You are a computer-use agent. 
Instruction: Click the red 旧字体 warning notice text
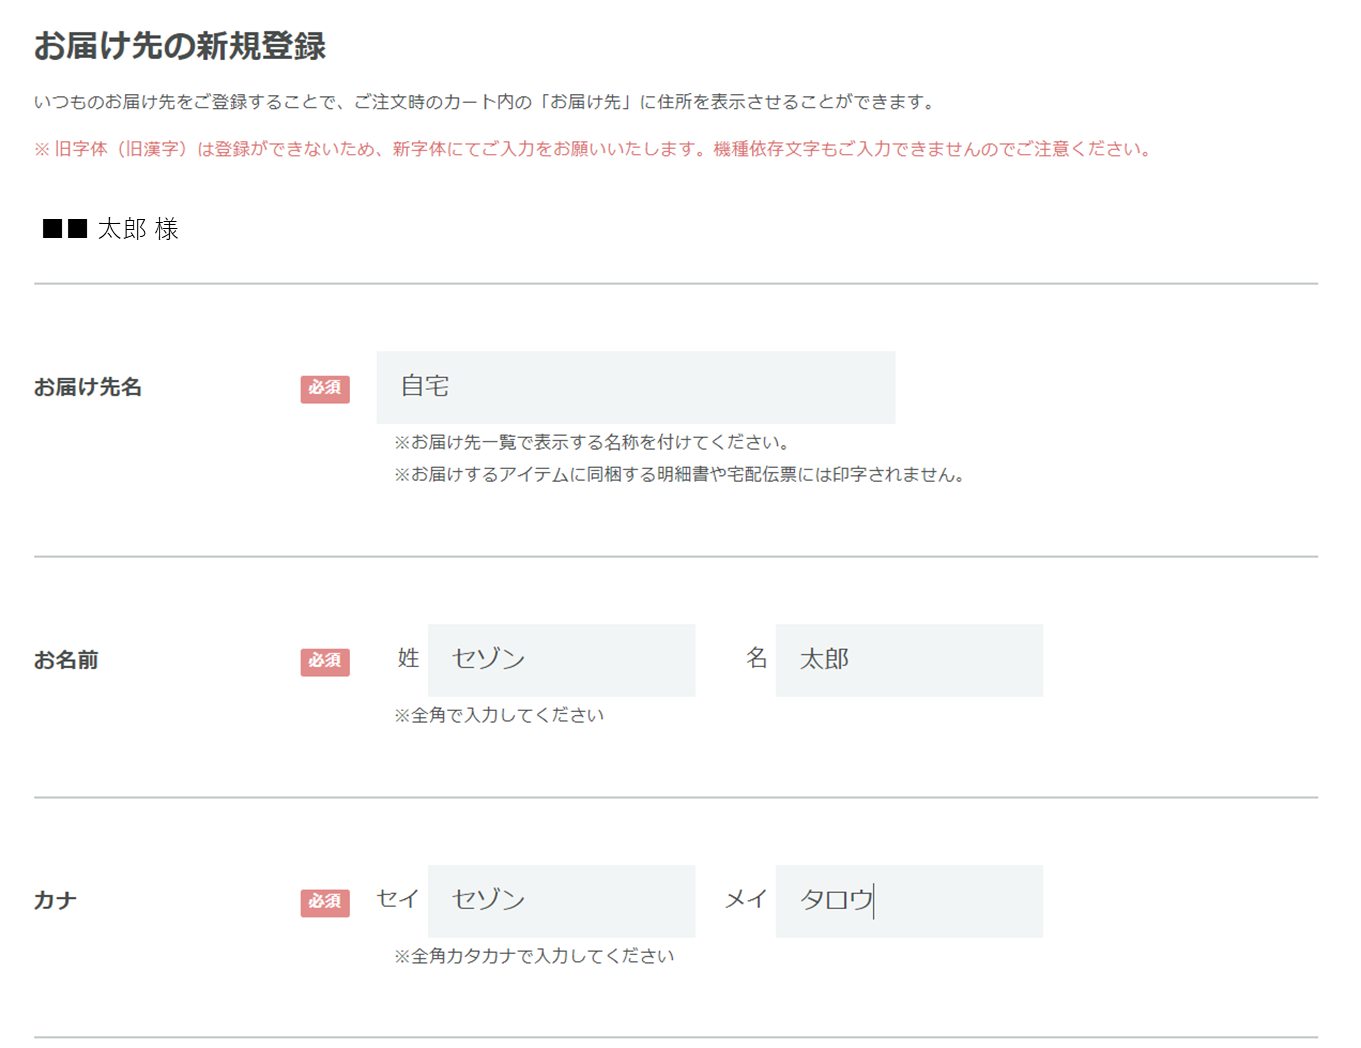[x=593, y=149]
